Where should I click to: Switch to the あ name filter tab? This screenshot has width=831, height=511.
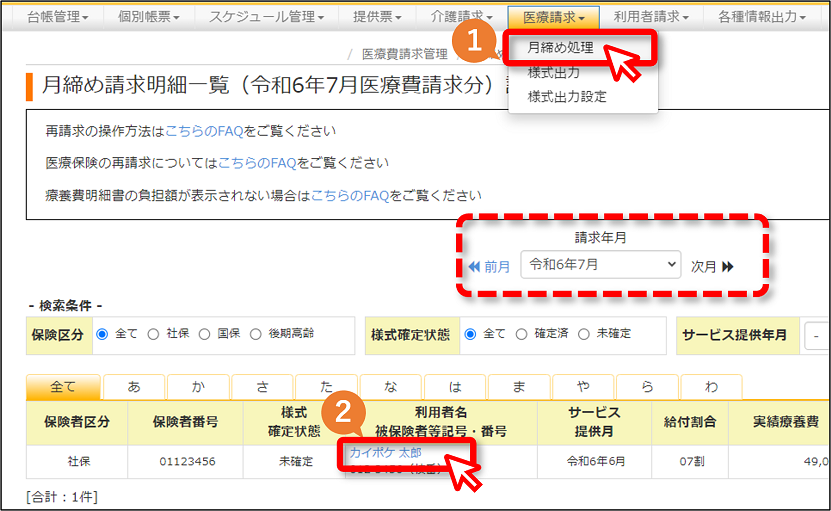click(134, 387)
